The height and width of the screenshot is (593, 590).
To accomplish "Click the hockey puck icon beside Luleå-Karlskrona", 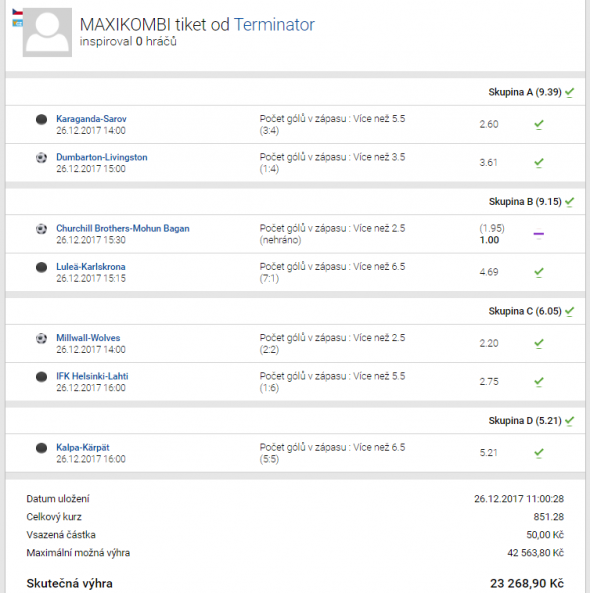I will [41, 267].
